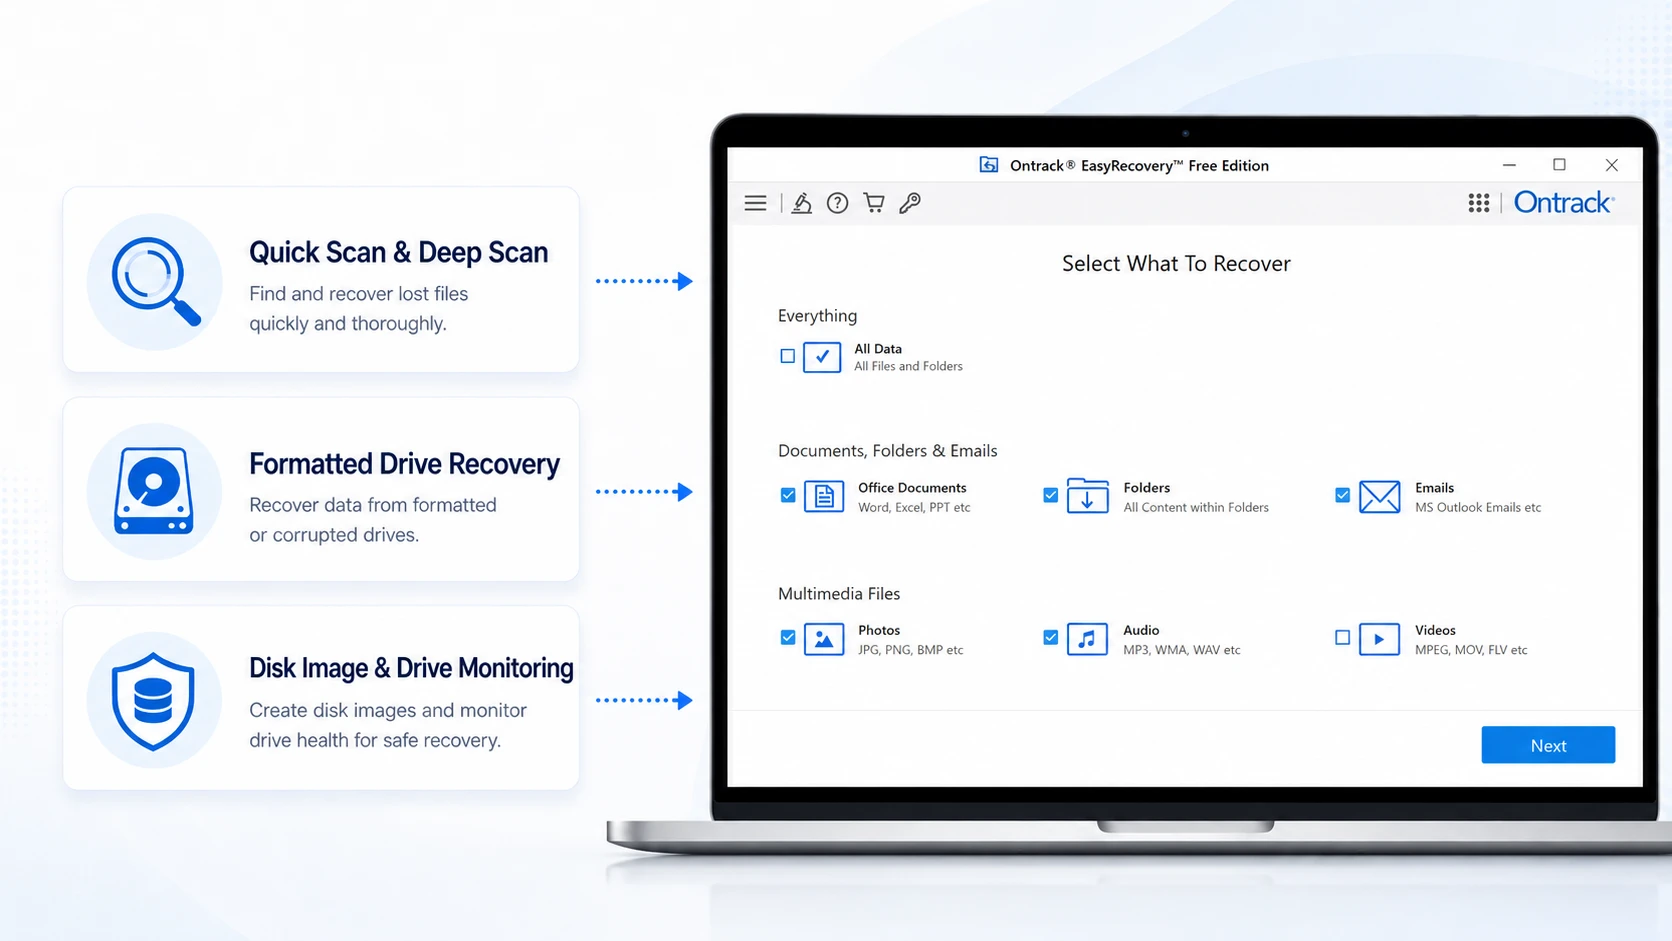Click the Folders download icon

[1087, 495]
